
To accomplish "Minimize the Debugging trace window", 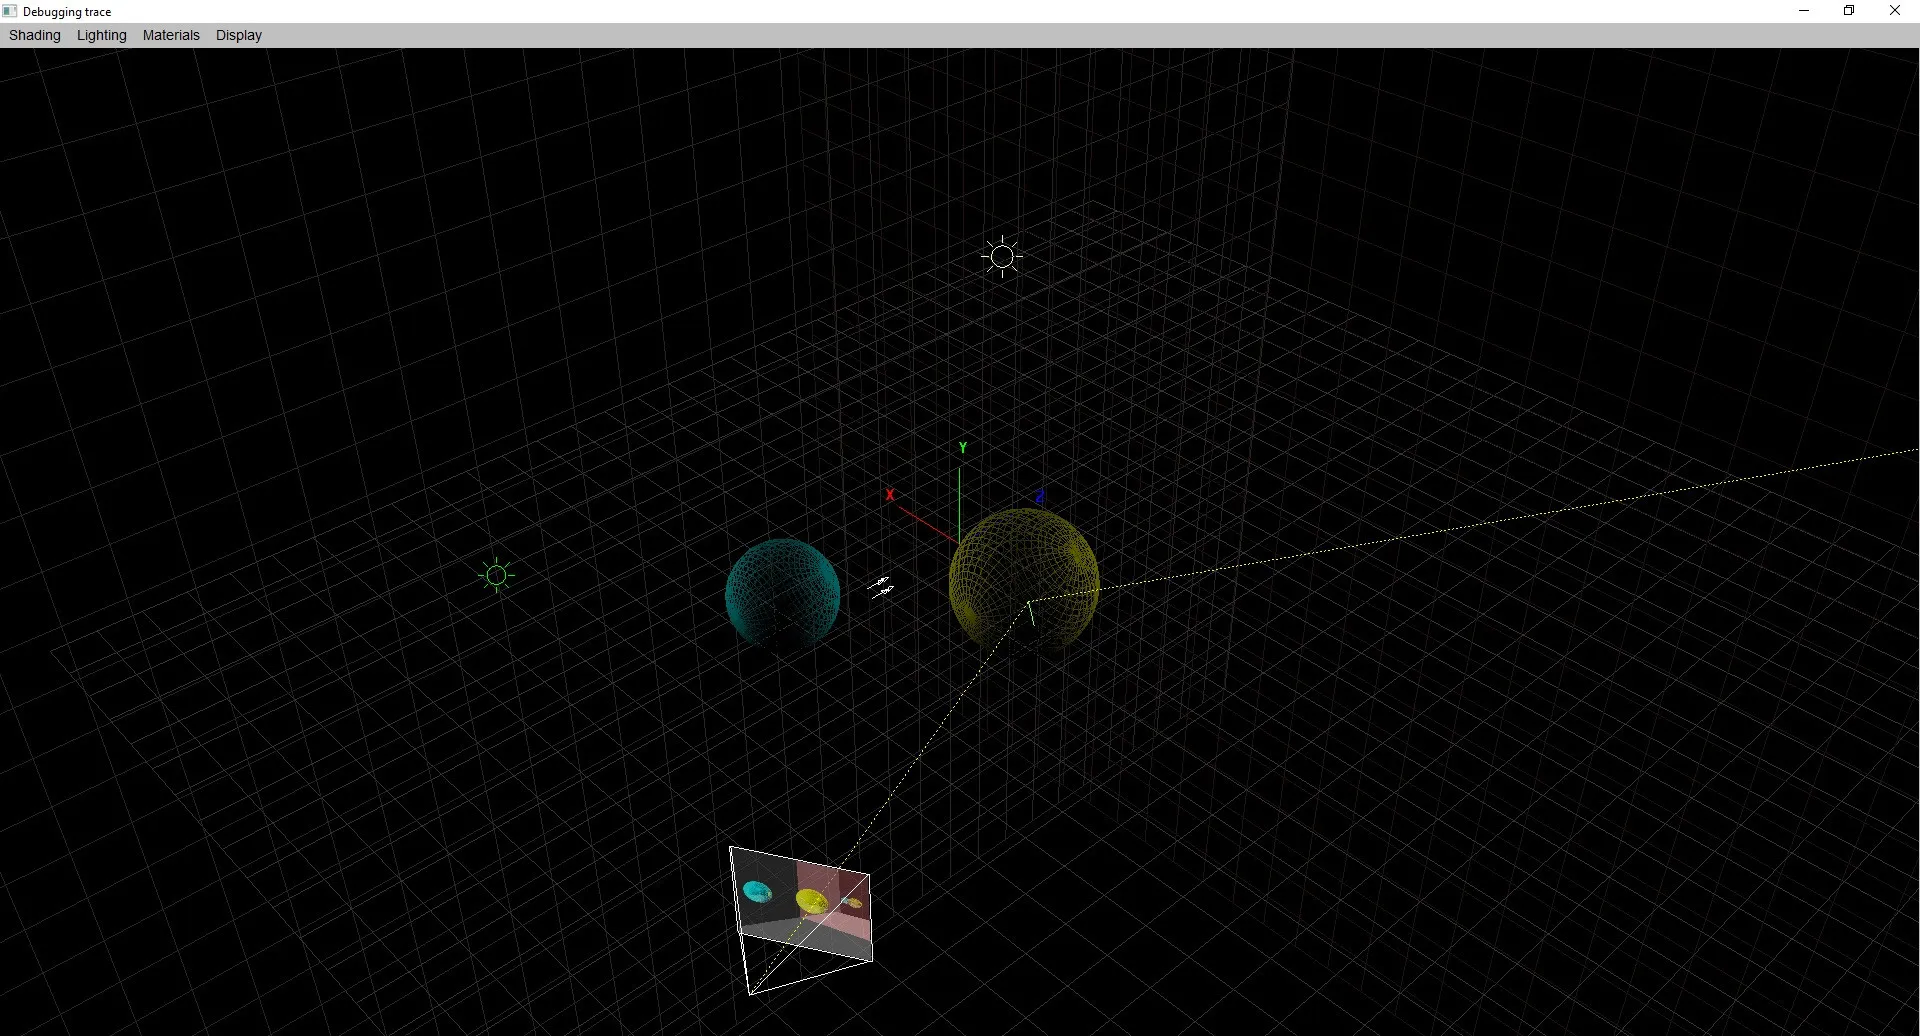I will coord(1804,11).
